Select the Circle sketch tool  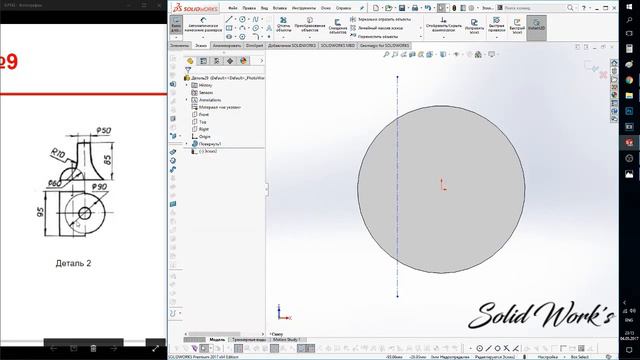coord(242,19)
